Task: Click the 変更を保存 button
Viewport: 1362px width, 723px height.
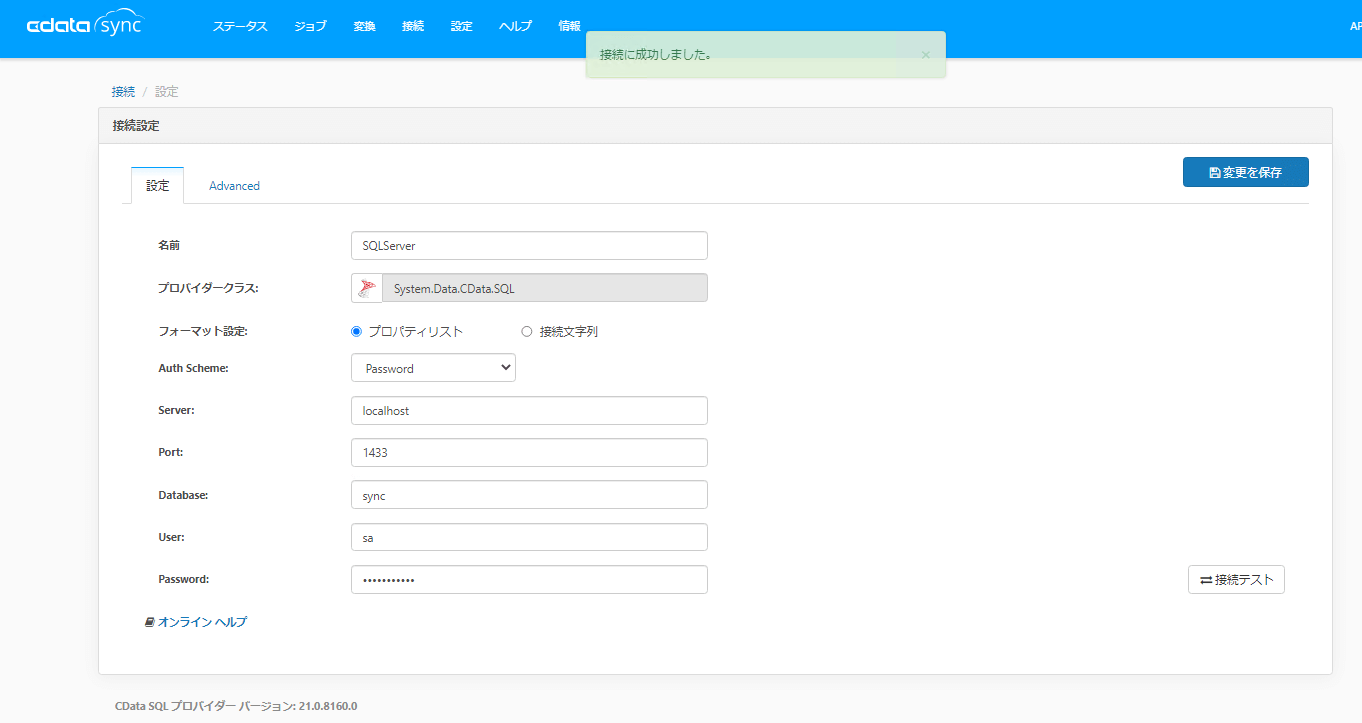Action: pos(1245,172)
